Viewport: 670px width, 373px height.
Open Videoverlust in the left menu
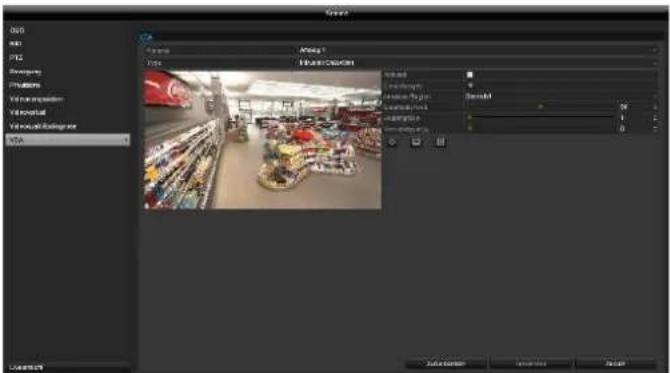27,112
